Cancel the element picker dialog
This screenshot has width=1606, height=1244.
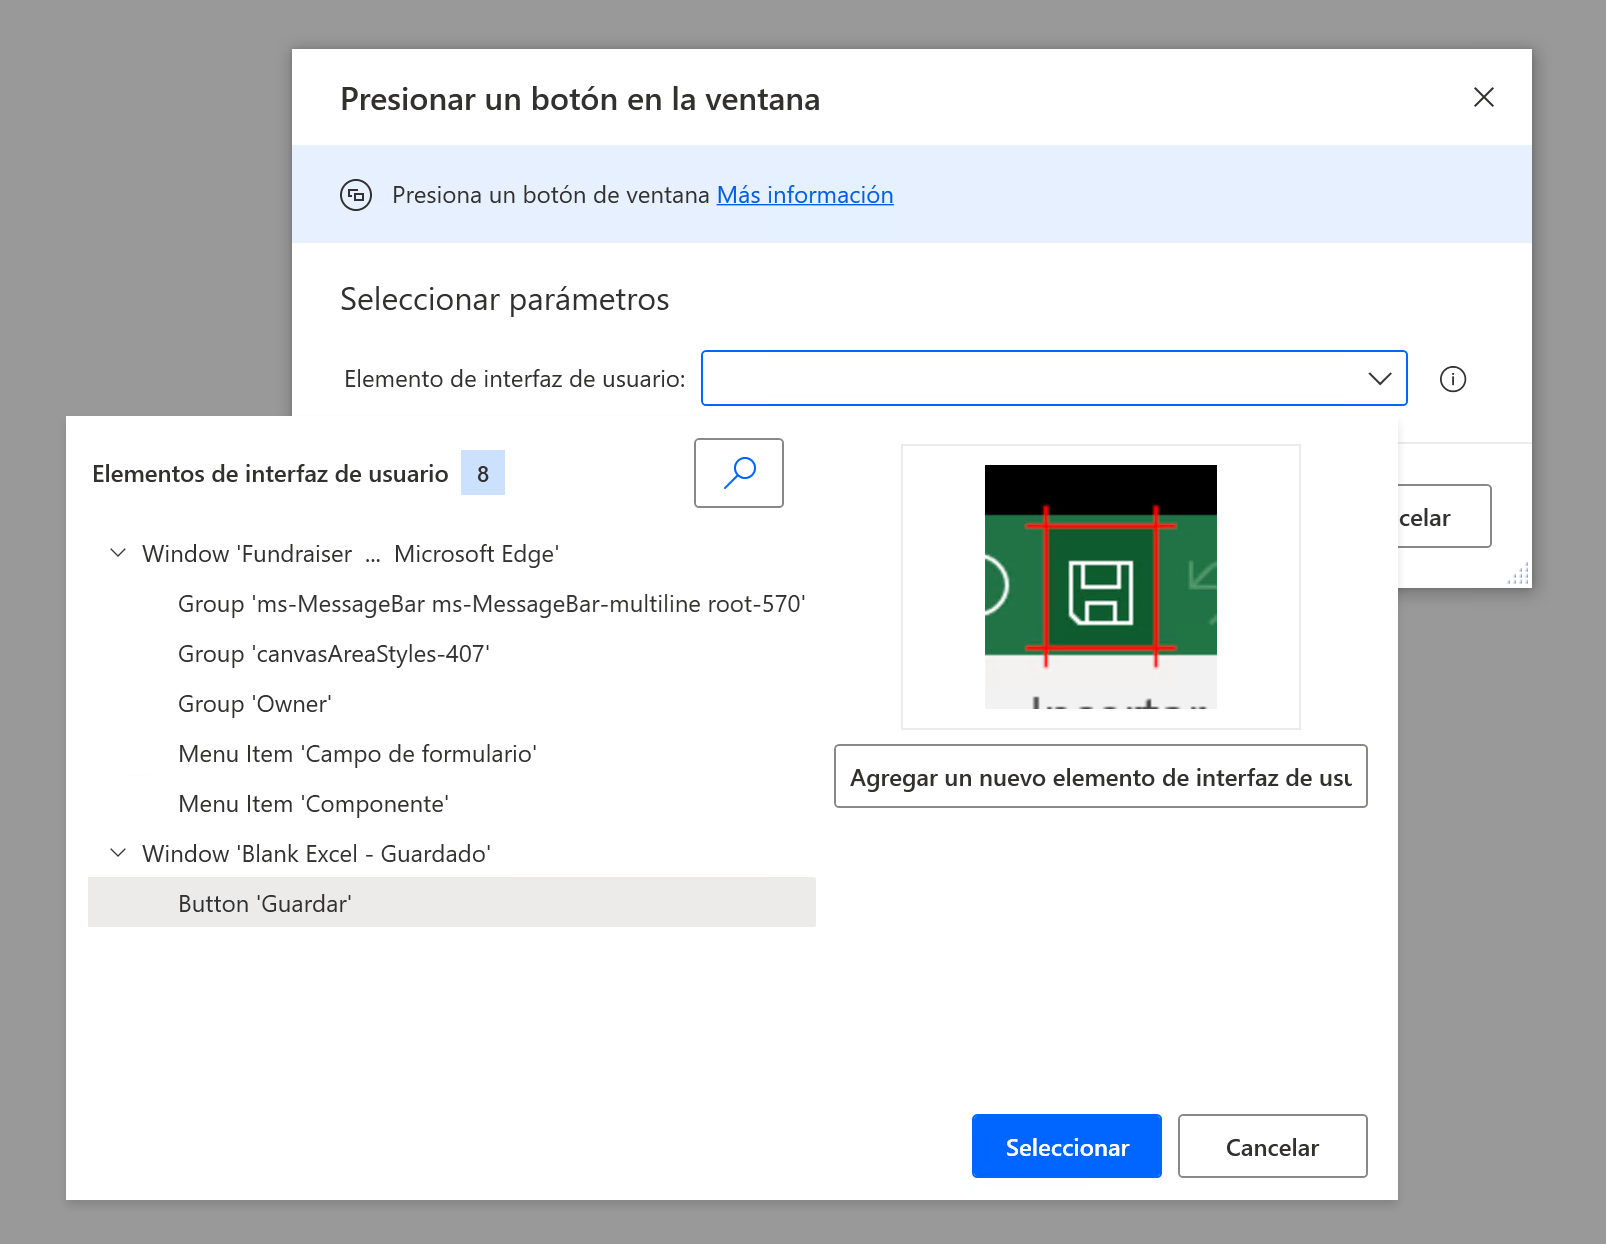click(x=1272, y=1146)
